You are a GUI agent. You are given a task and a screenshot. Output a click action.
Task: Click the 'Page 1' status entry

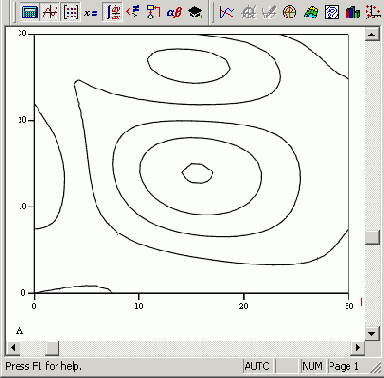[344, 366]
